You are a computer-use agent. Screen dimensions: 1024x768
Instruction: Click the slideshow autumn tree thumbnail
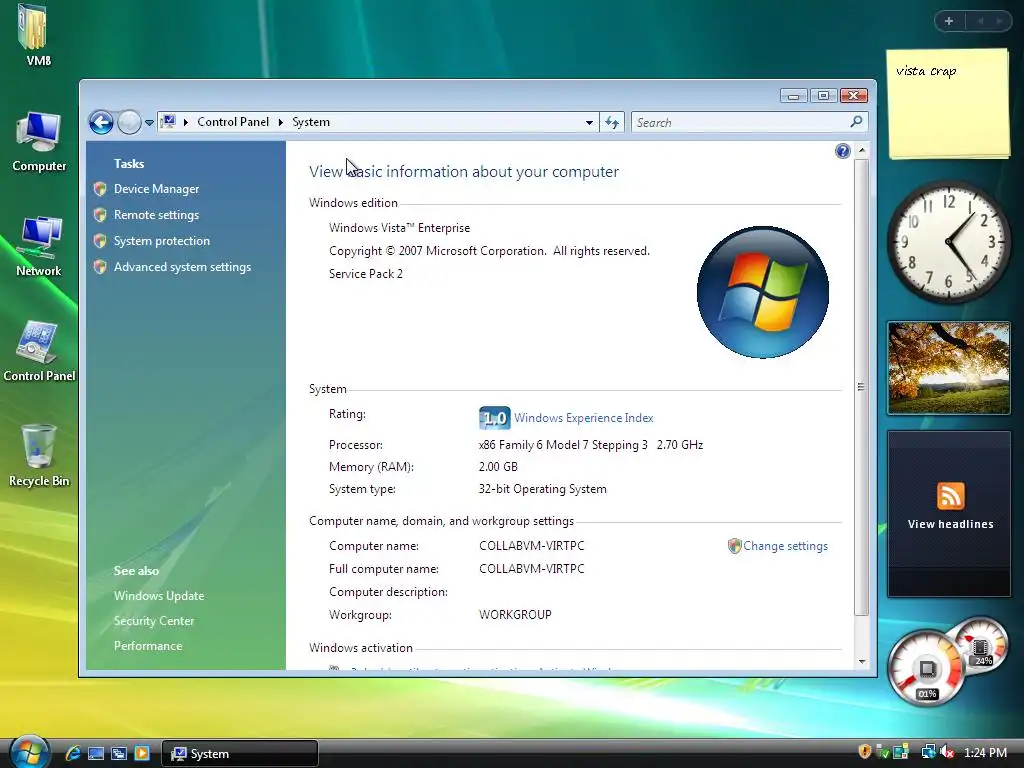949,368
